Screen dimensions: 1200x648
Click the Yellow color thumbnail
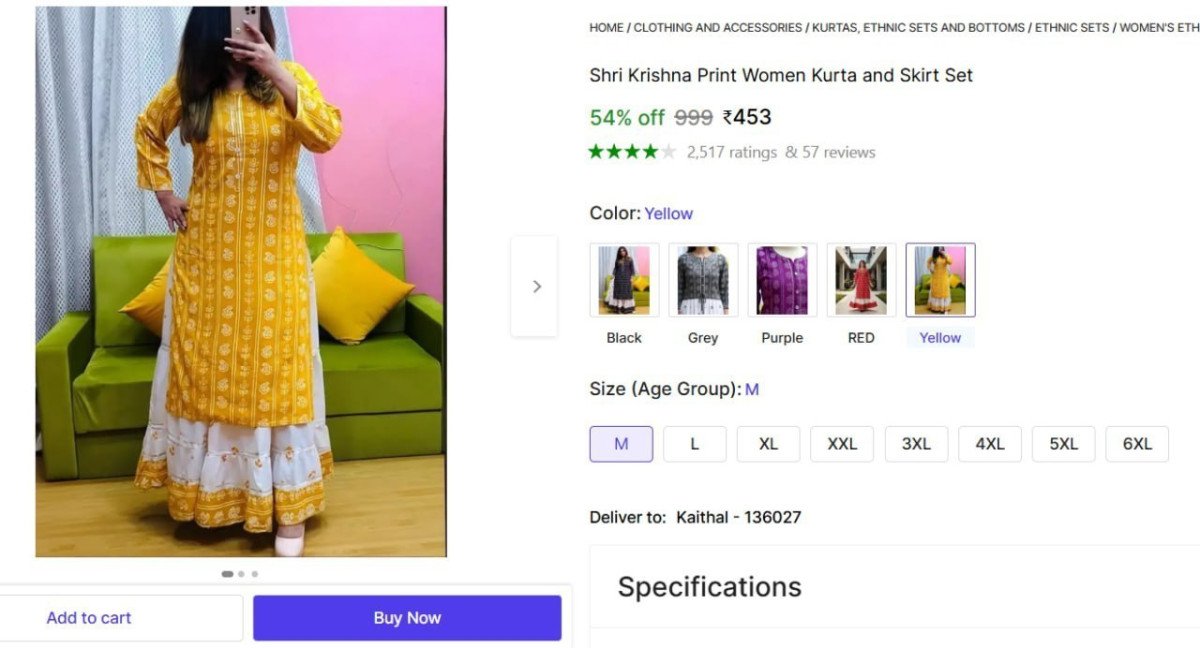pos(940,280)
